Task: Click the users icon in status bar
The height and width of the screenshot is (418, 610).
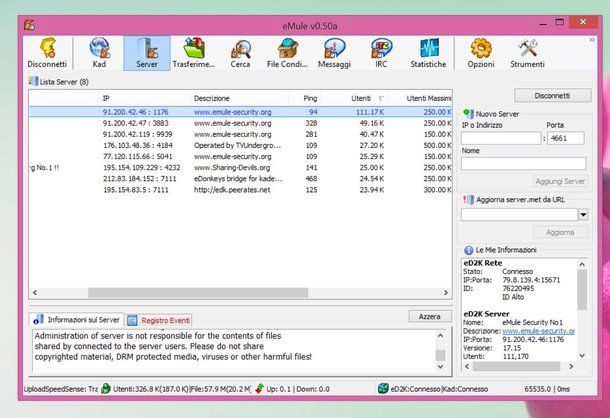Action: click(x=106, y=388)
